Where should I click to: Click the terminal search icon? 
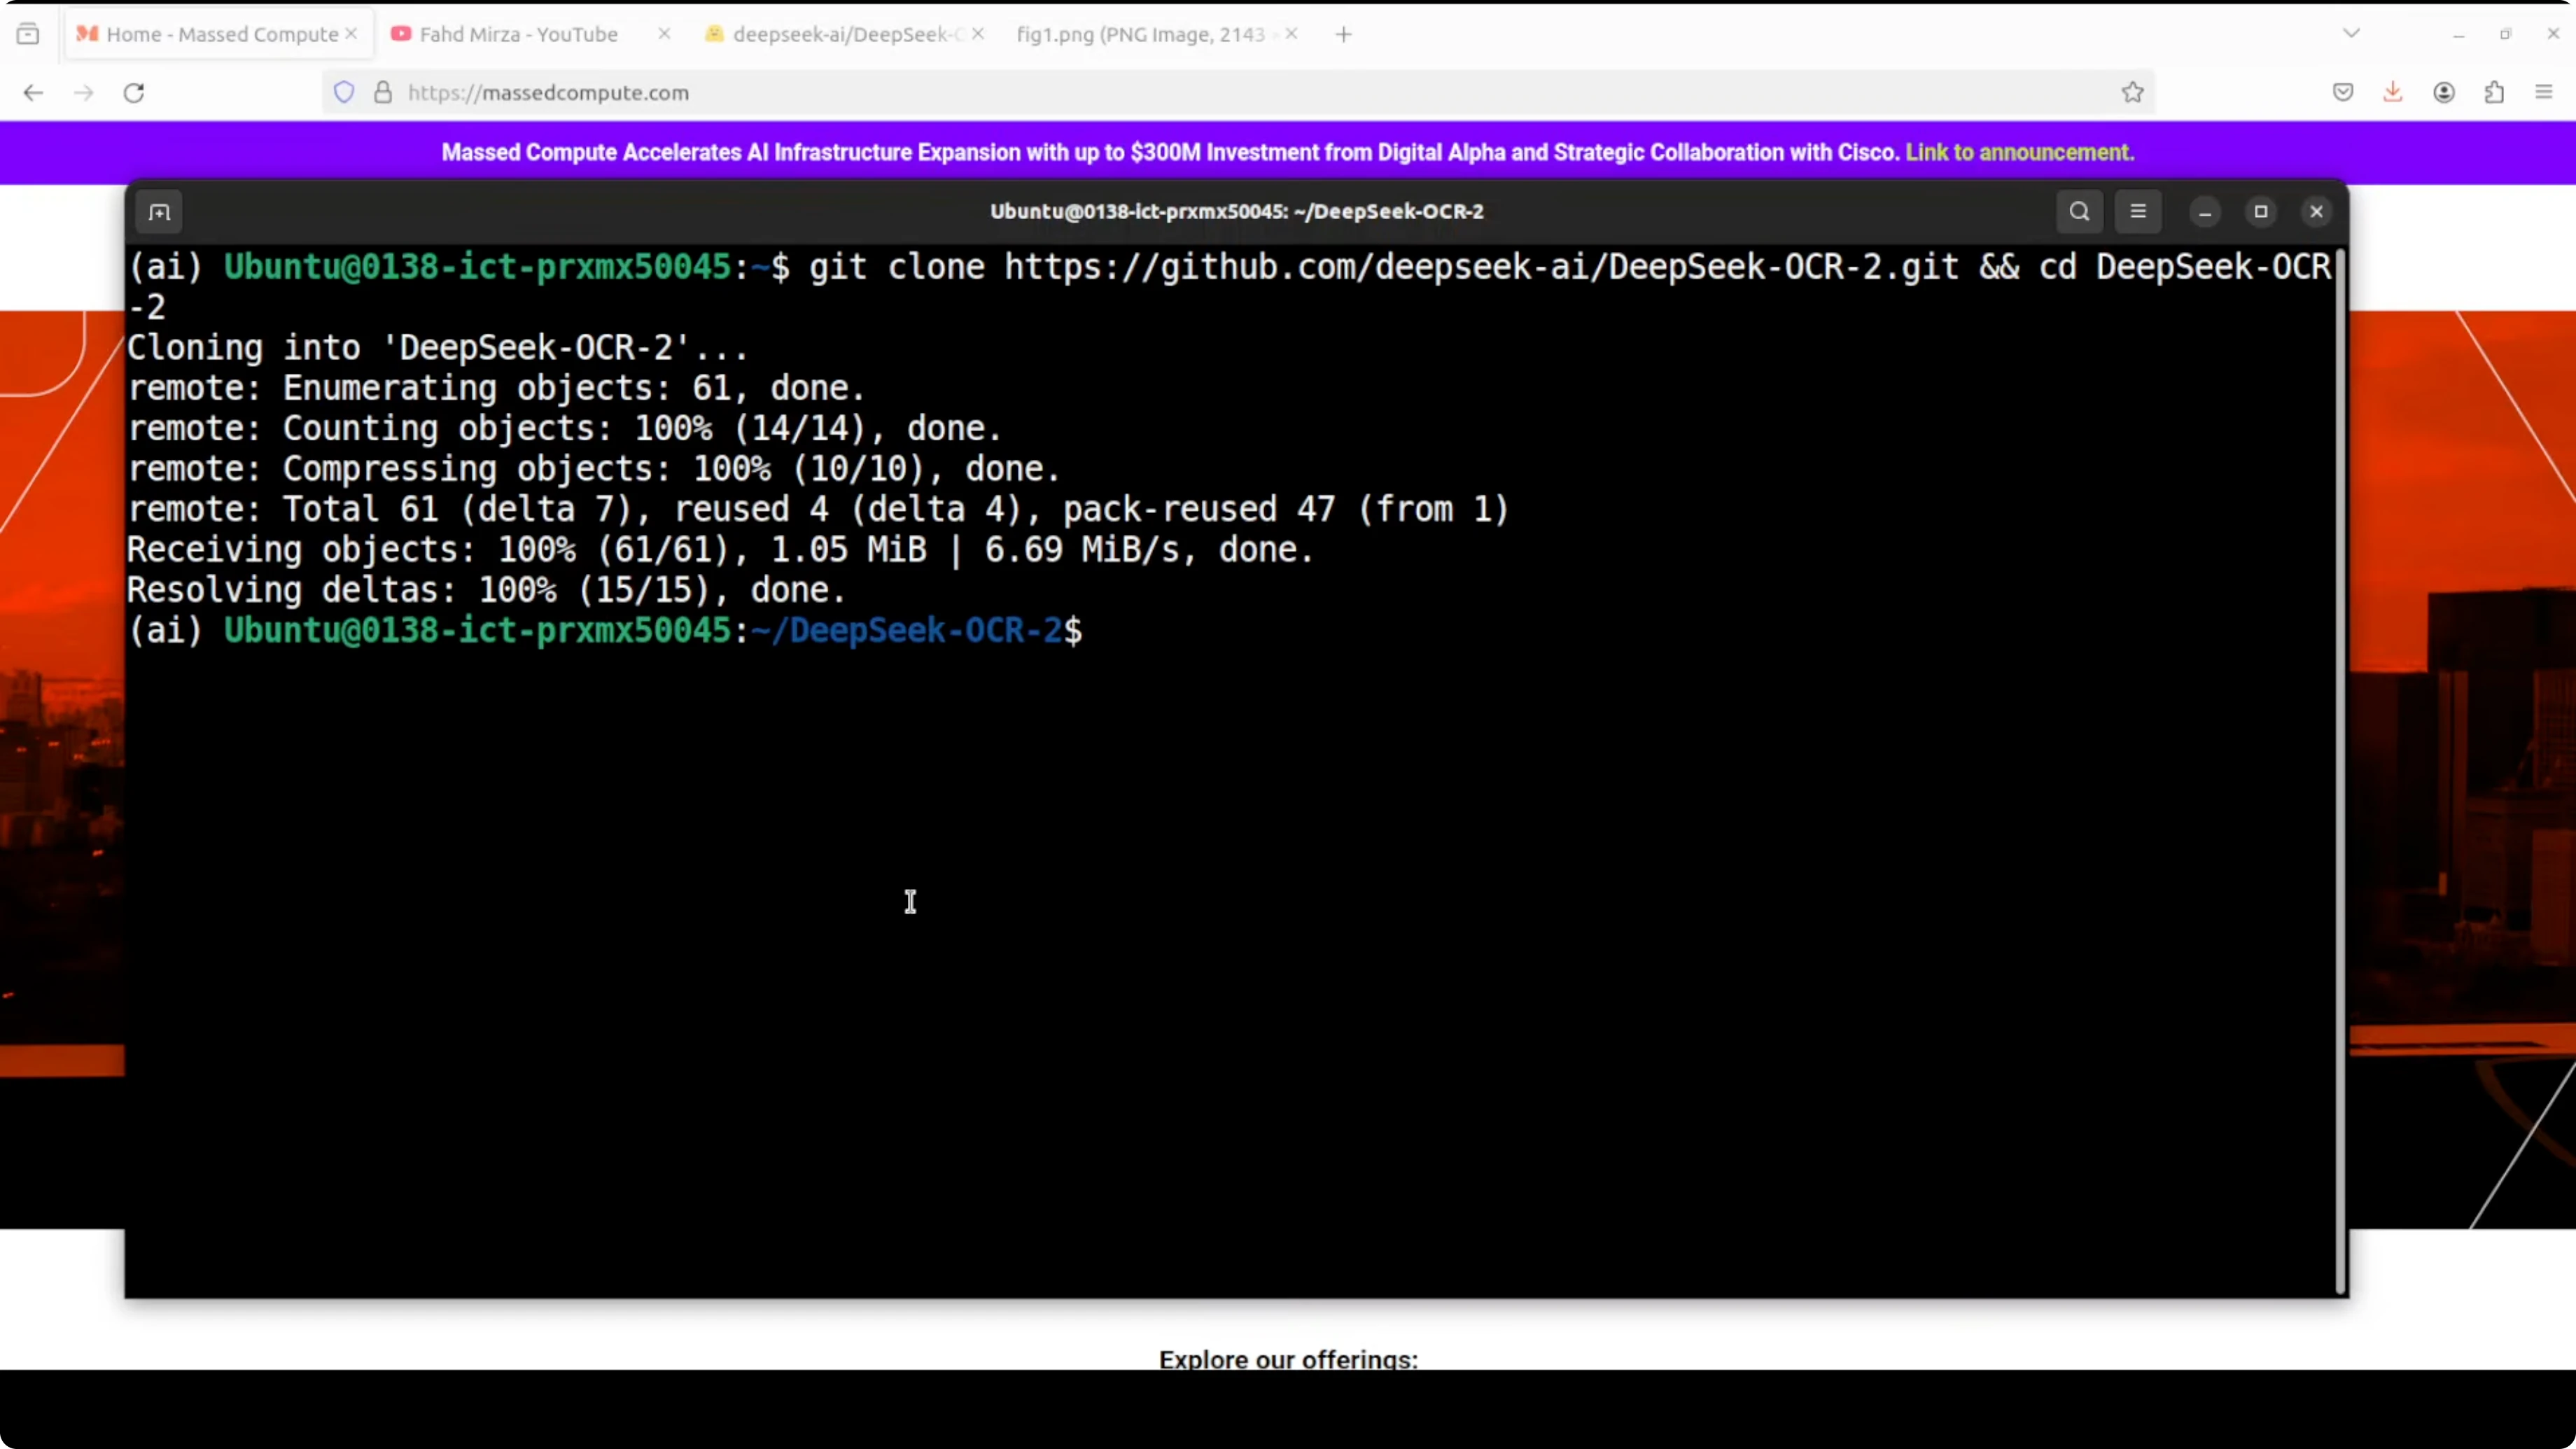click(x=2079, y=211)
